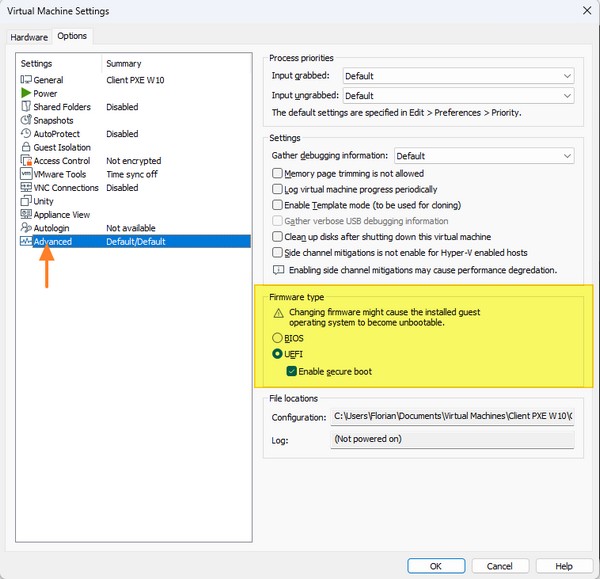Screen dimensions: 600x579
Task: Toggle Enable Template mode checkbox
Action: pos(277,205)
